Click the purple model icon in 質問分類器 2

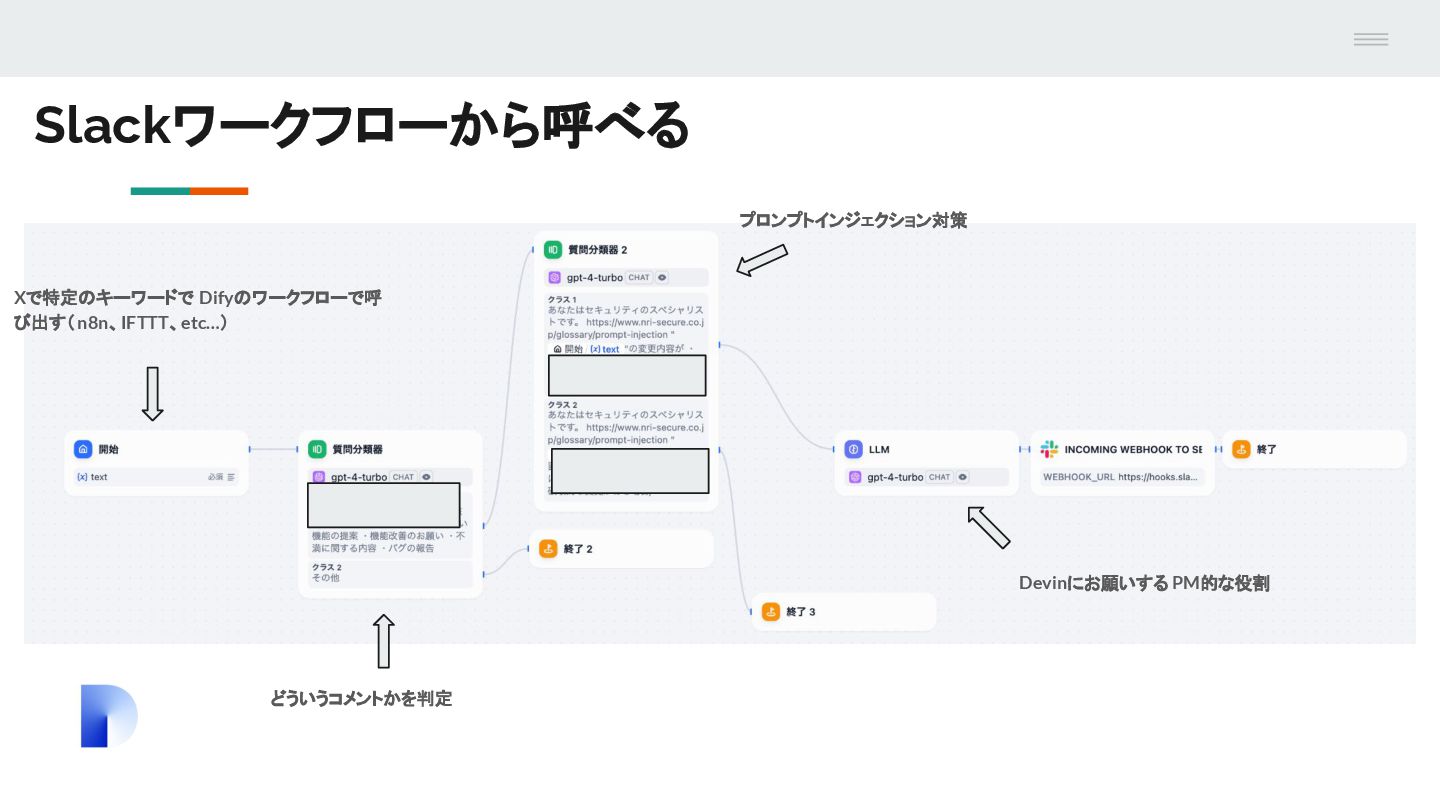click(556, 277)
